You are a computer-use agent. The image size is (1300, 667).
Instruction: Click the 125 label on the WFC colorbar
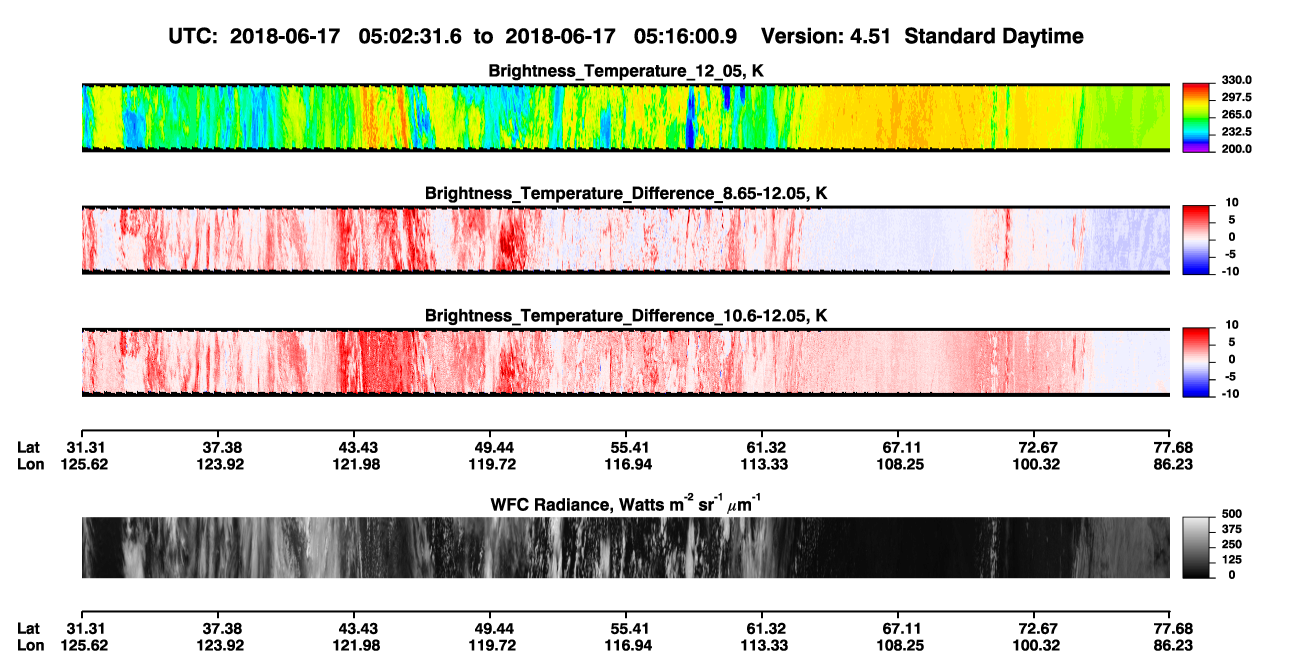pyautogui.click(x=1234, y=560)
